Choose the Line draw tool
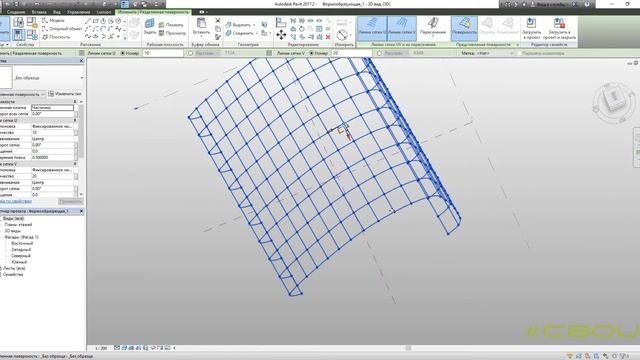 coord(88,21)
